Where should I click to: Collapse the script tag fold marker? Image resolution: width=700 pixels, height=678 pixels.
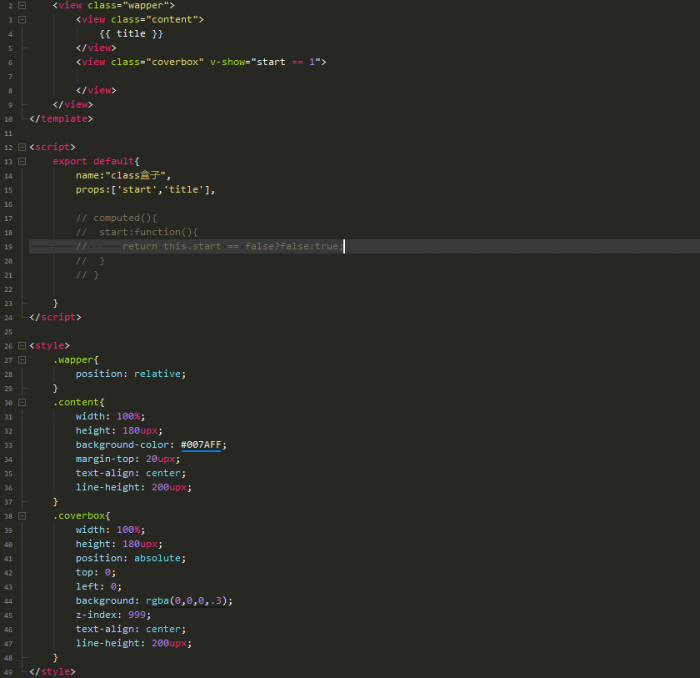22,147
